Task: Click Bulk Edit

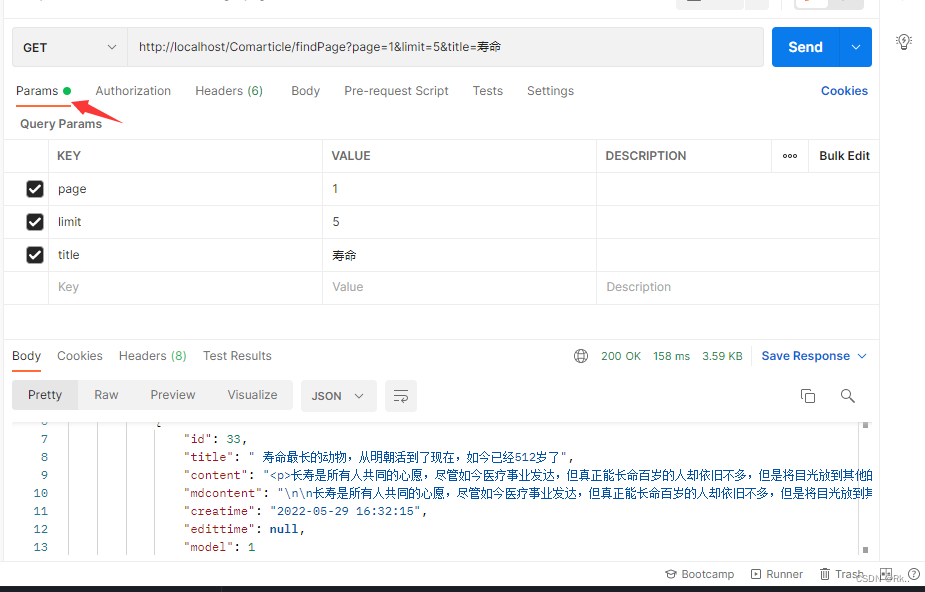Action: 844,156
